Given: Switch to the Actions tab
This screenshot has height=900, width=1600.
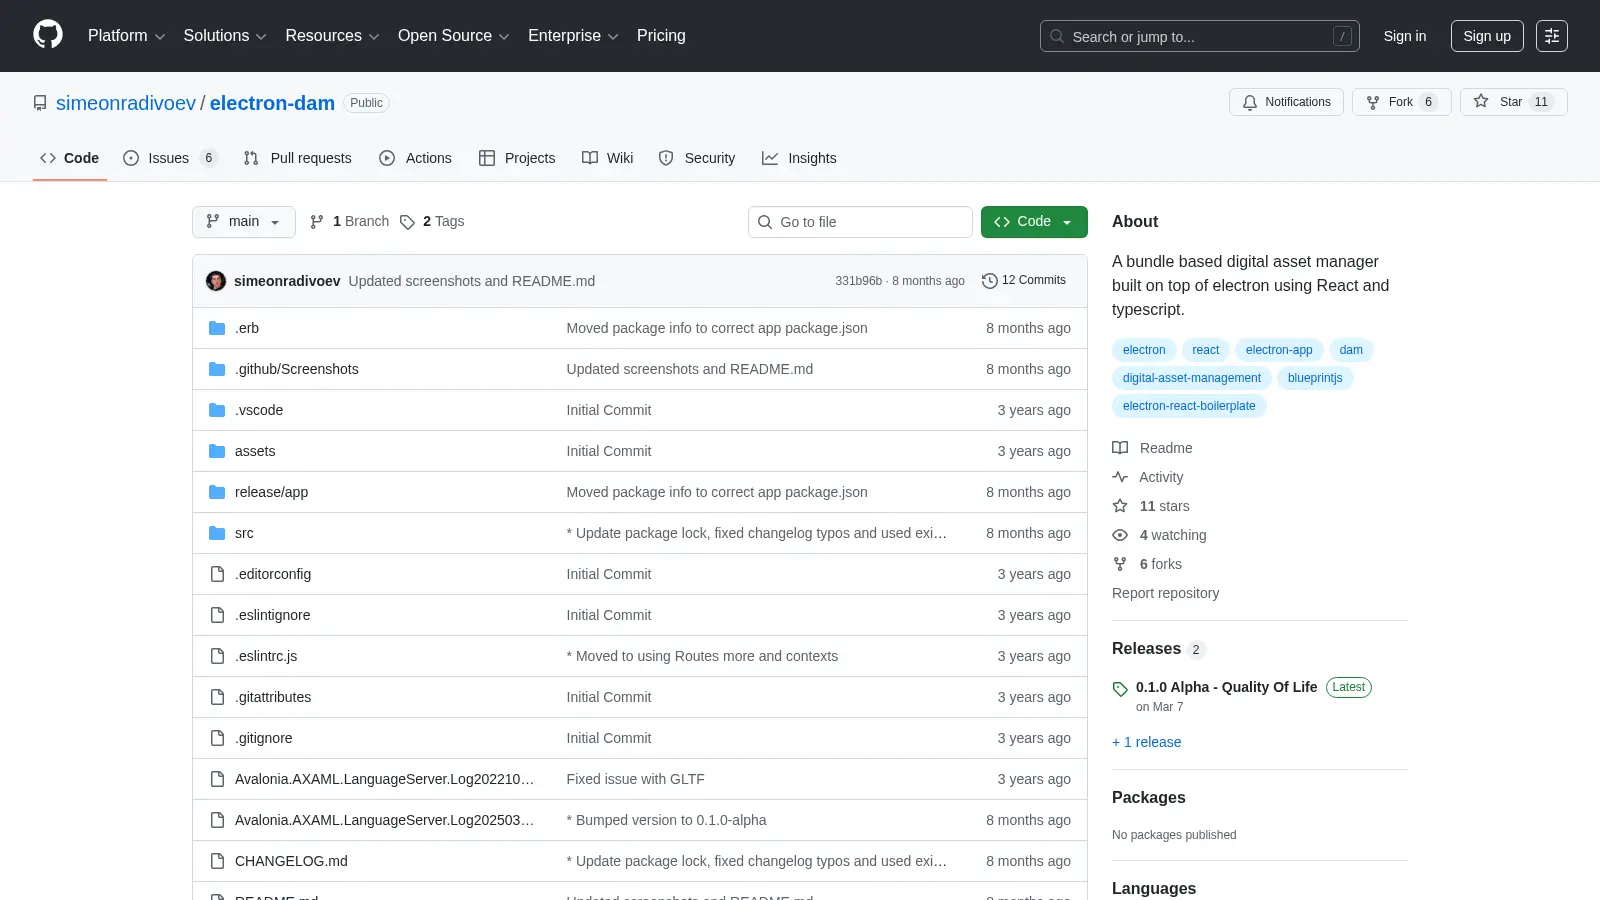Looking at the screenshot, I should (x=415, y=158).
